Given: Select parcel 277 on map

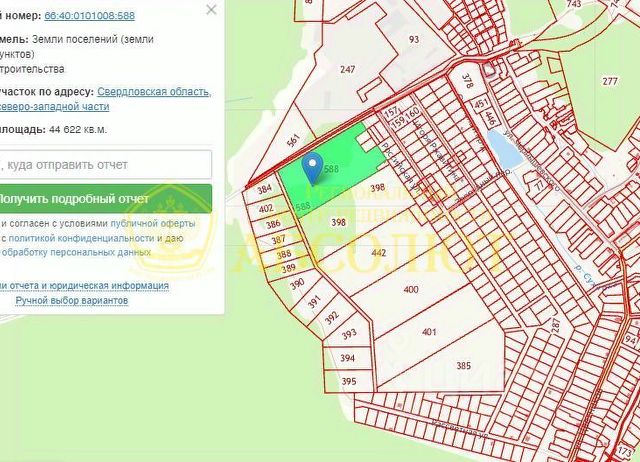Looking at the screenshot, I should (610, 81).
